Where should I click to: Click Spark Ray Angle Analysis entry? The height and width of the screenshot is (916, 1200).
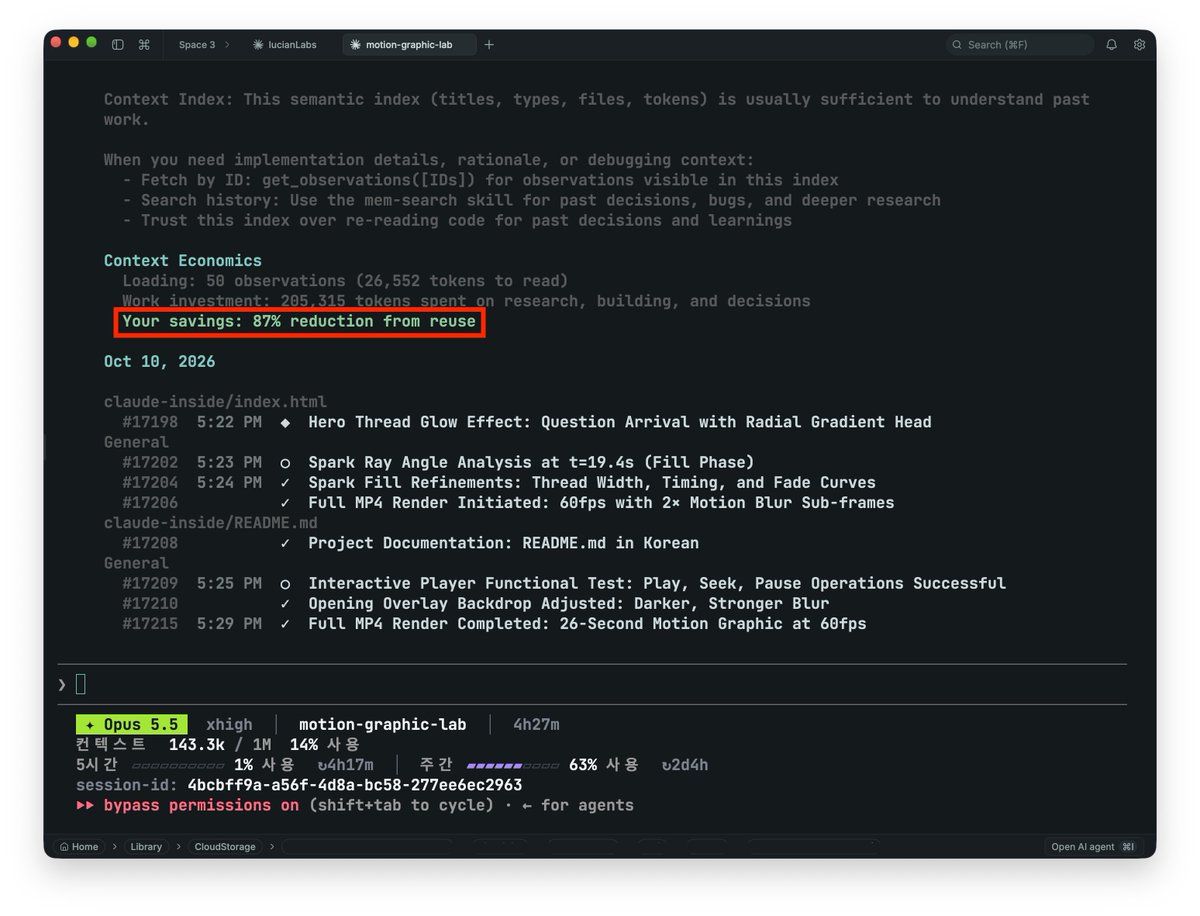tap(531, 462)
